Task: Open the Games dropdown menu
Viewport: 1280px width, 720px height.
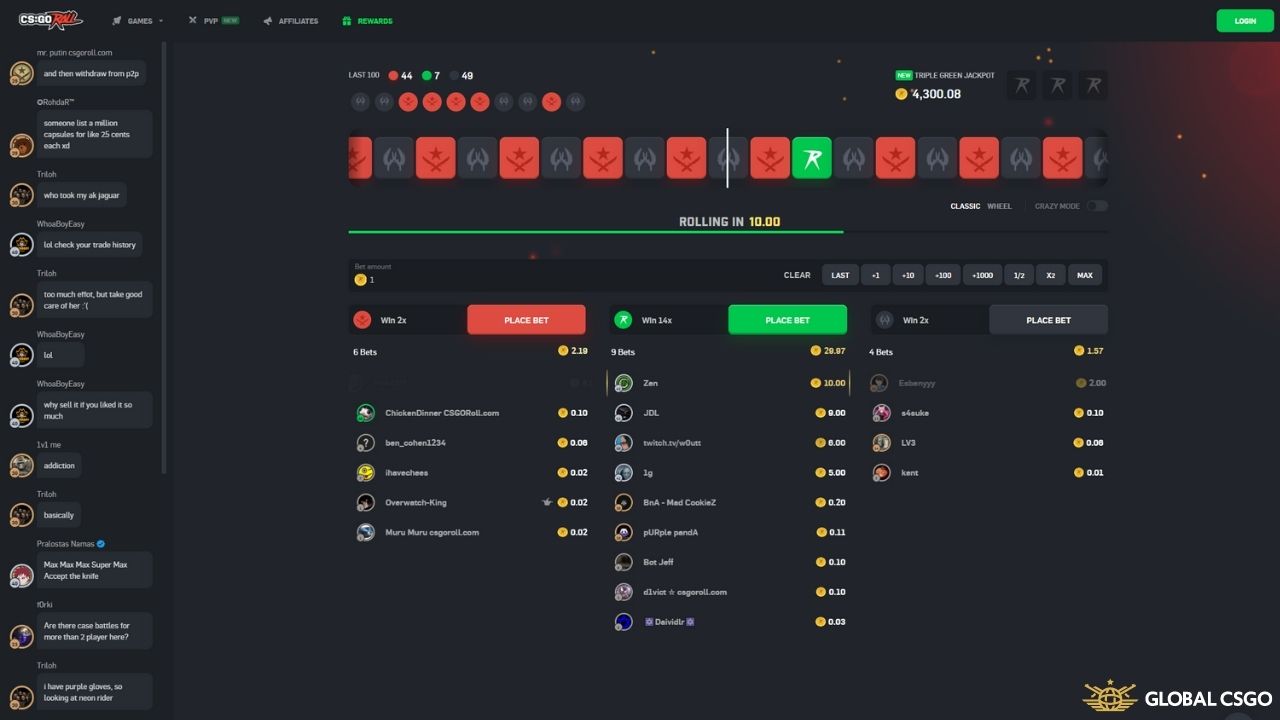Action: 138,21
